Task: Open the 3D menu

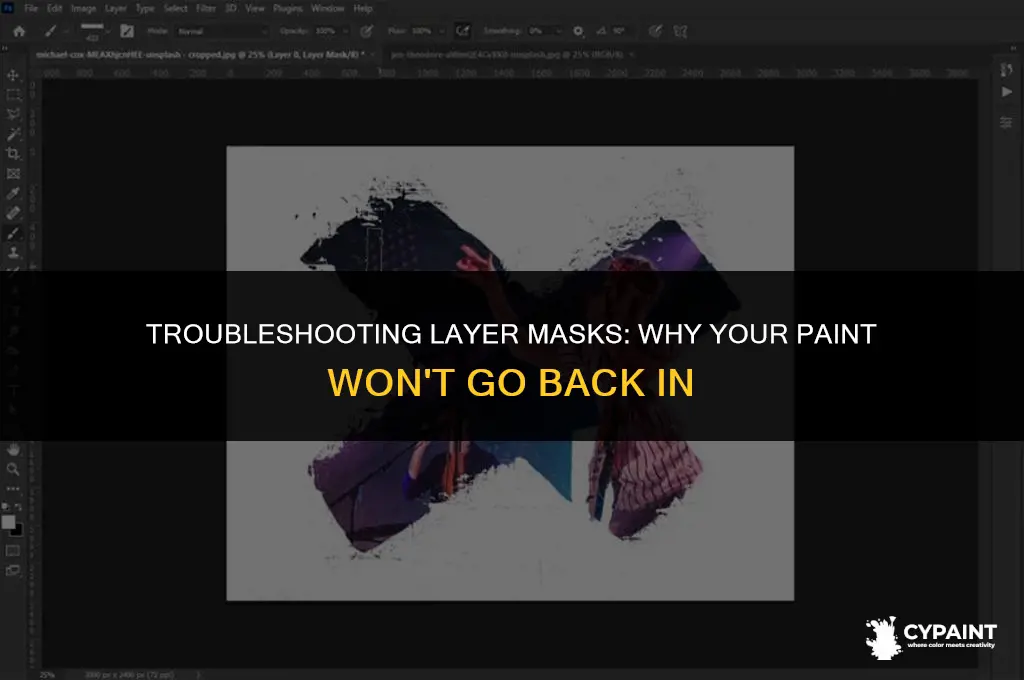Action: [231, 8]
